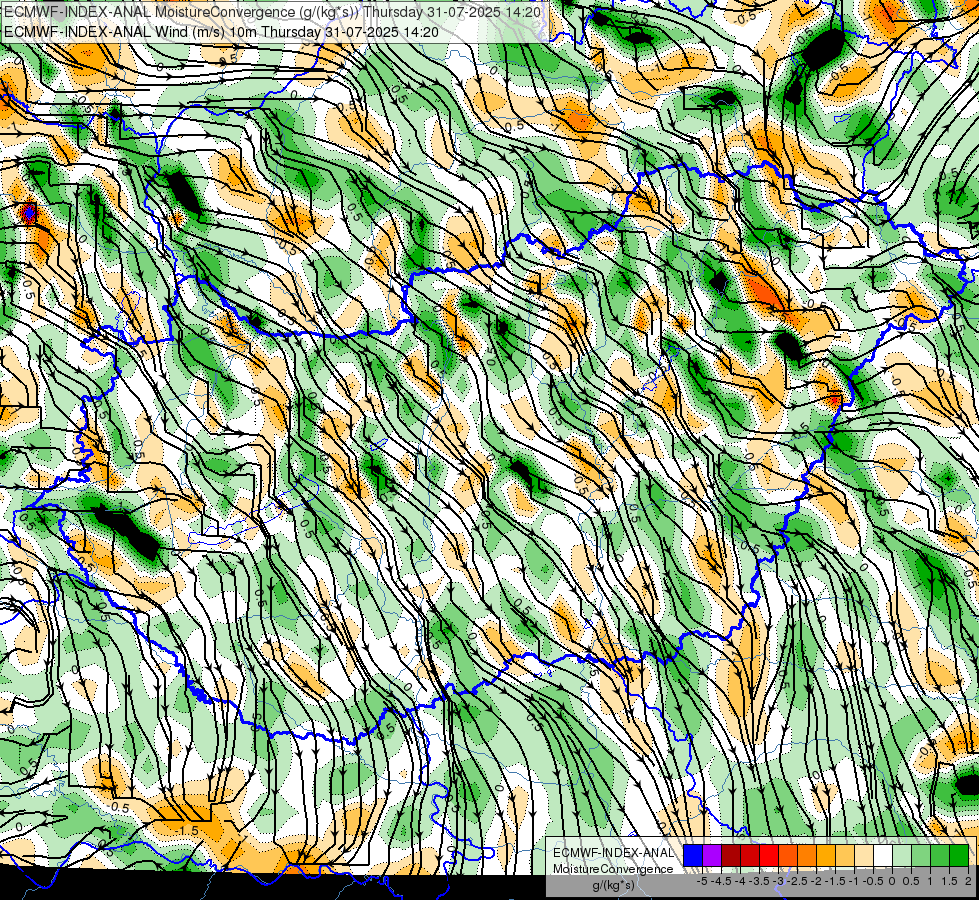
Task: Select legend swatch between -3.5 and -3
Action: coord(769,855)
